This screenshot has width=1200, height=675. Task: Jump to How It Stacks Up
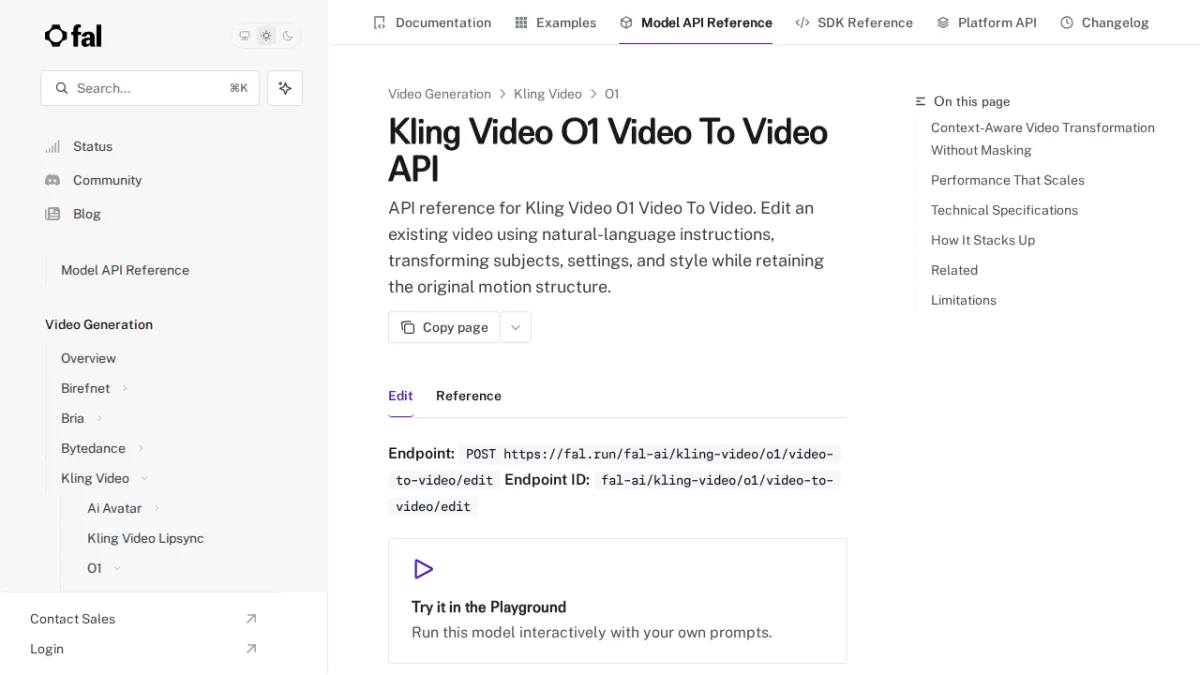(983, 240)
